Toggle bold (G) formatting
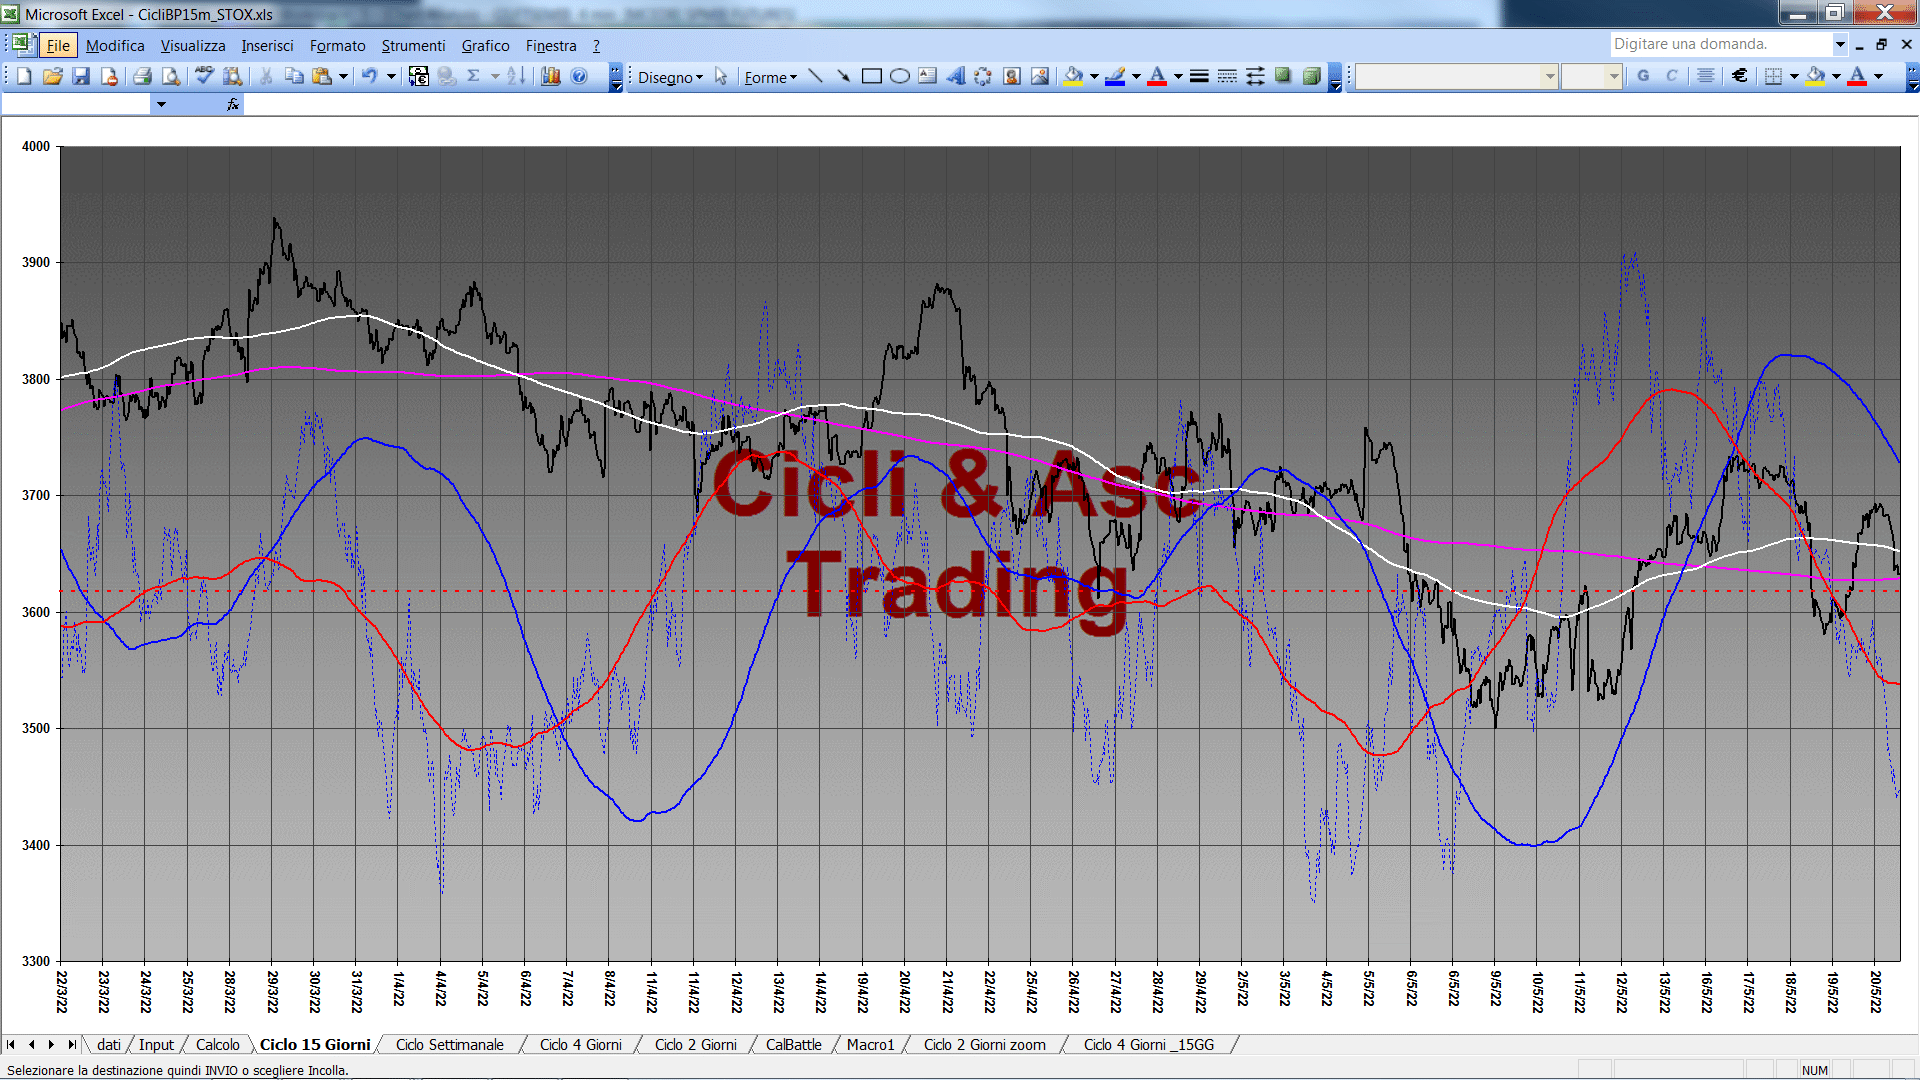Image resolution: width=1920 pixels, height=1080 pixels. (x=1643, y=76)
